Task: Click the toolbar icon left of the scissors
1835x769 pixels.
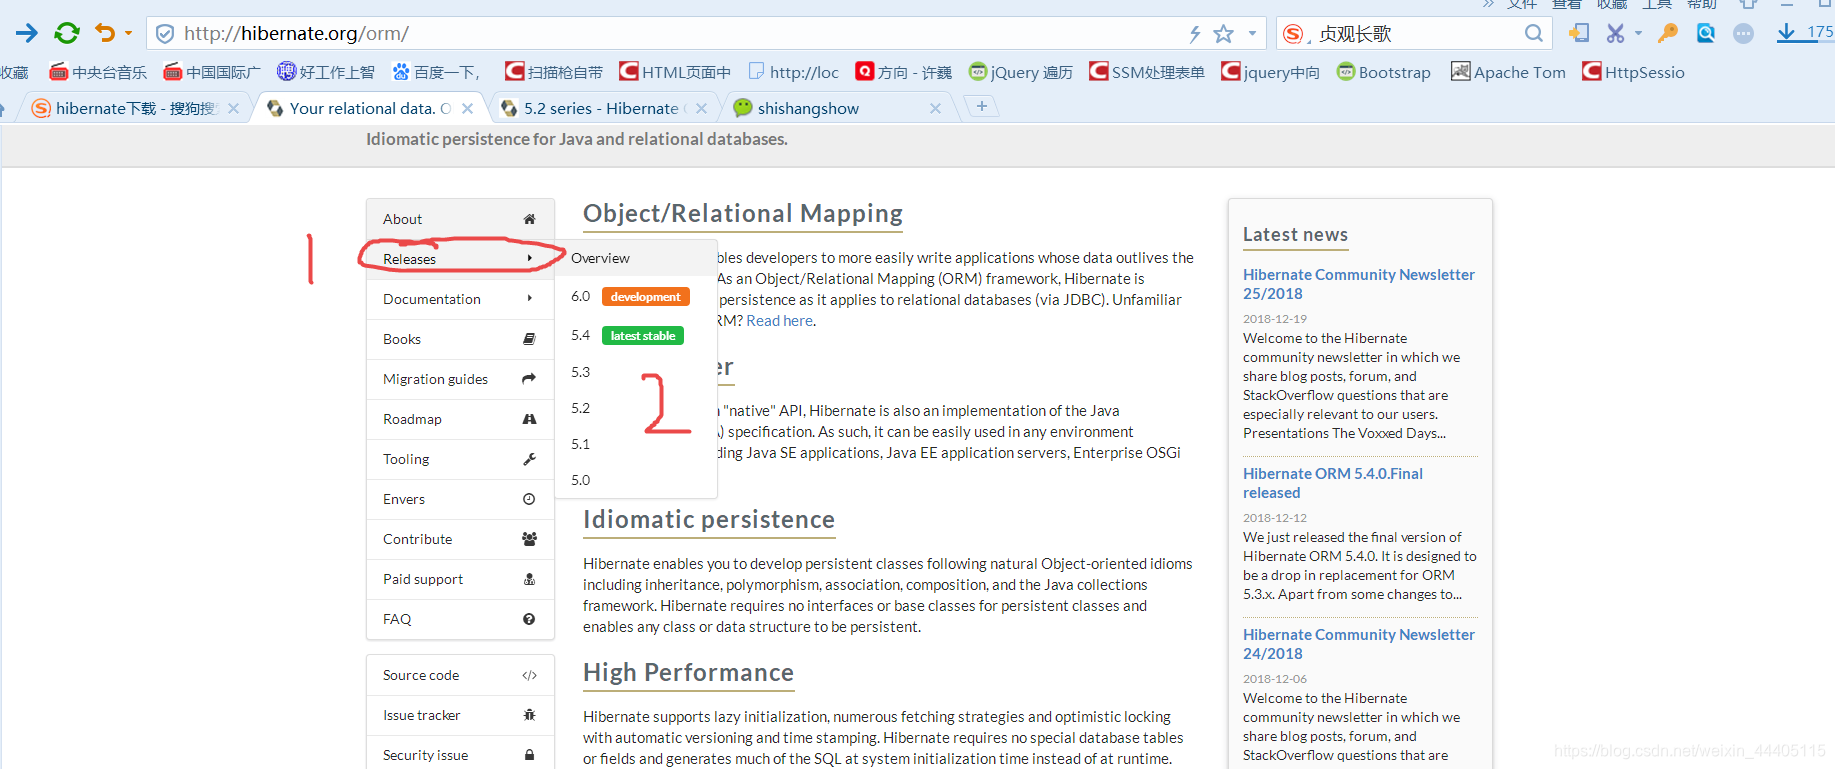Action: pyautogui.click(x=1579, y=33)
